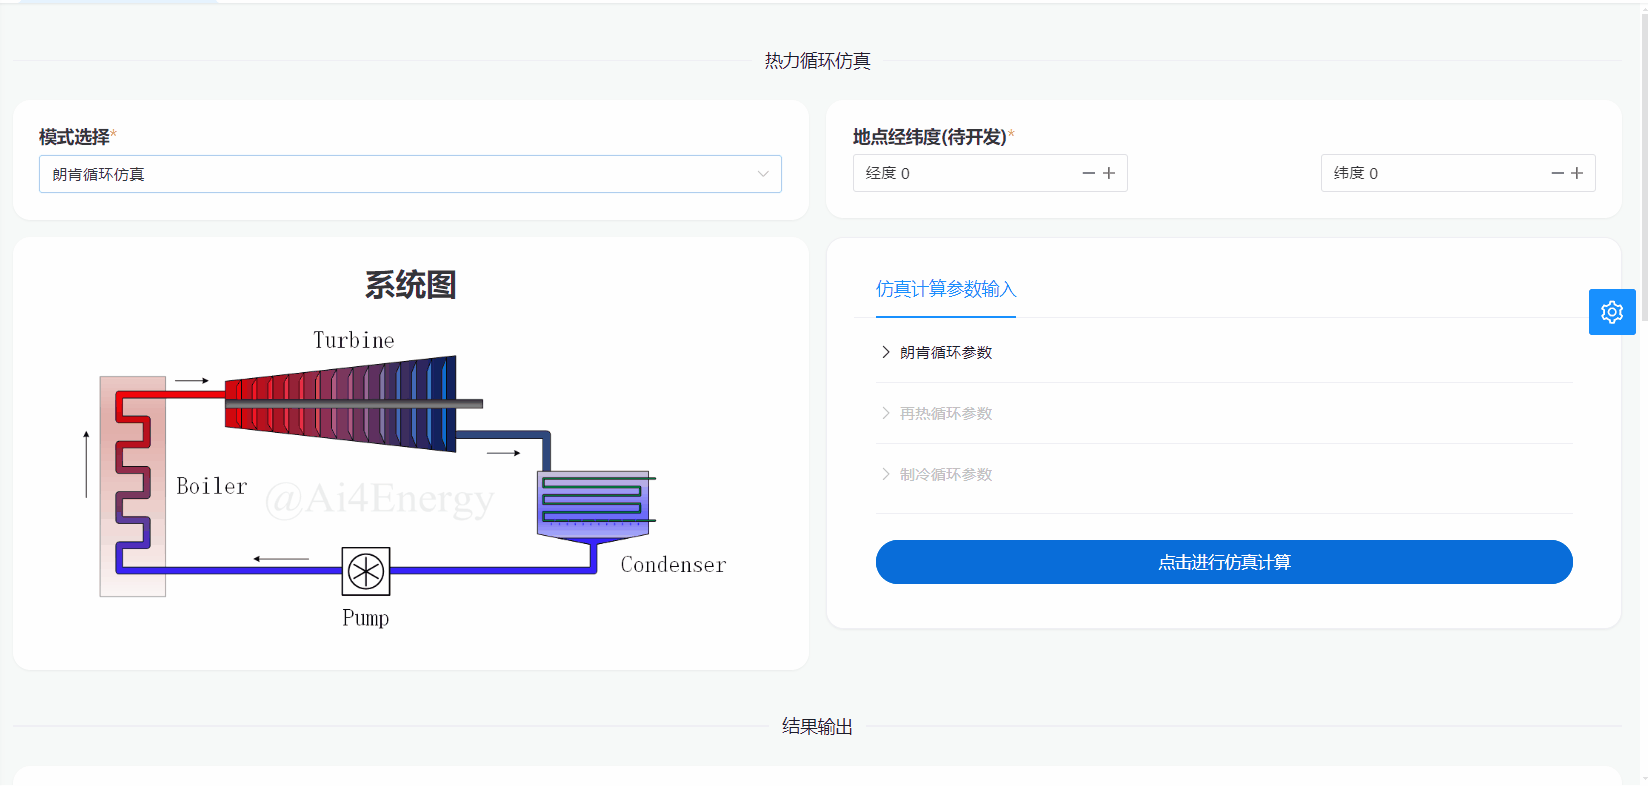The height and width of the screenshot is (786, 1648).
Task: Decrease longitude with the minus button
Action: point(1088,173)
